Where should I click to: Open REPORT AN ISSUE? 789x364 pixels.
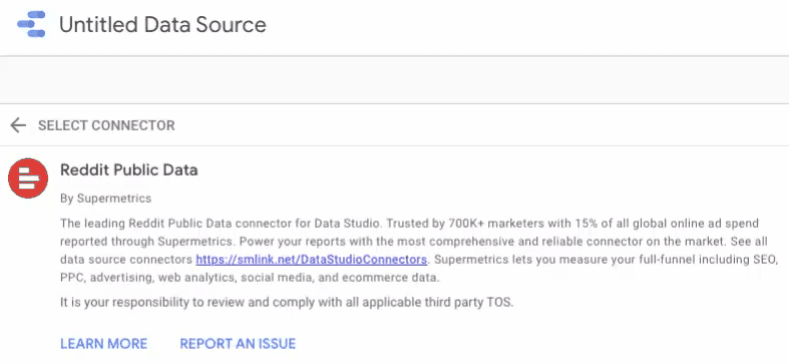click(238, 344)
